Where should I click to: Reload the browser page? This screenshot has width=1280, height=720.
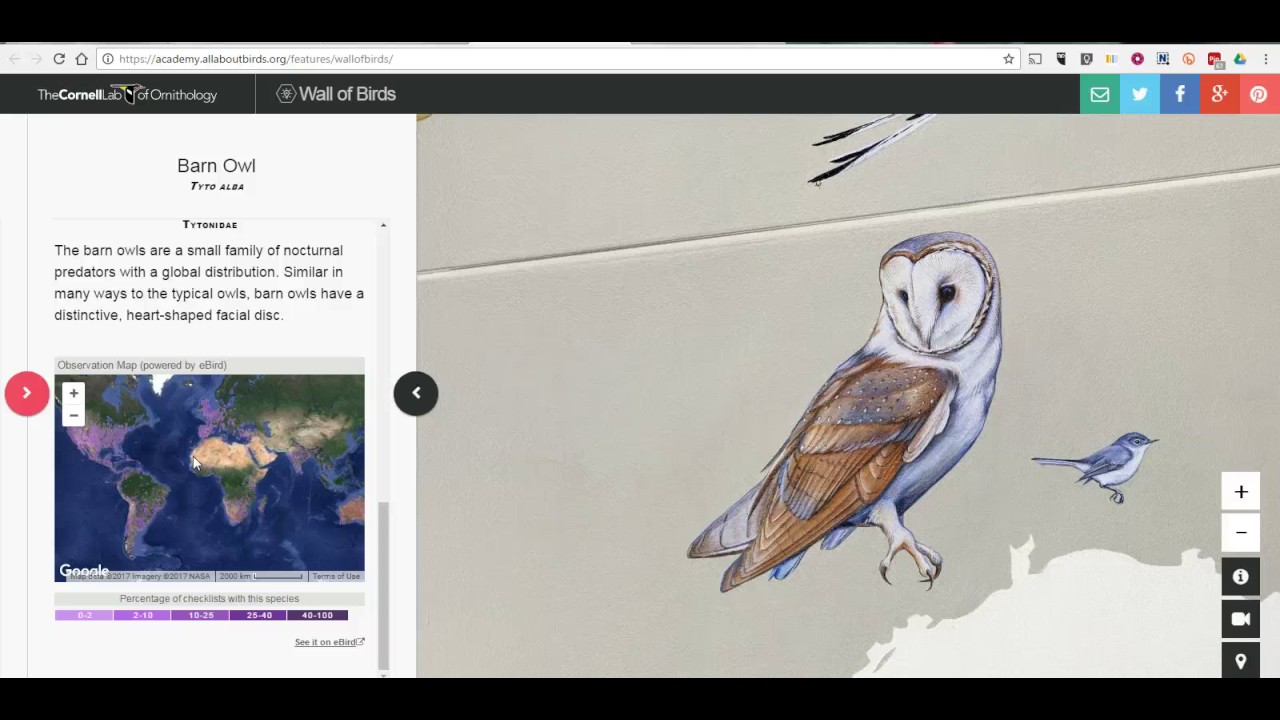click(x=59, y=59)
